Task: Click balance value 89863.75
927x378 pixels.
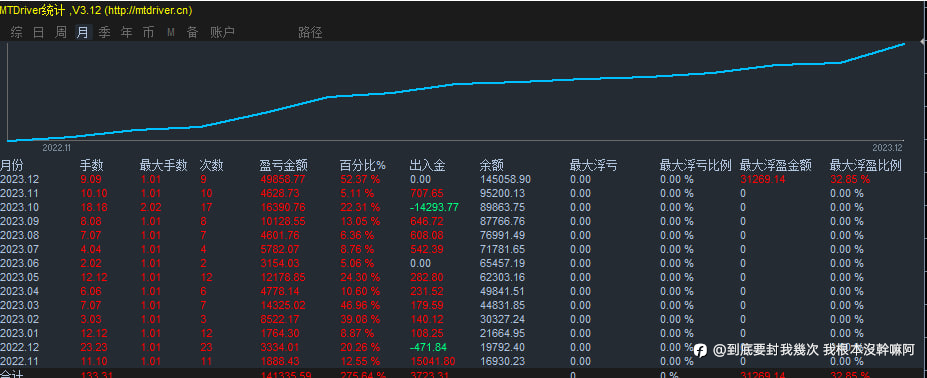Action: pos(503,207)
